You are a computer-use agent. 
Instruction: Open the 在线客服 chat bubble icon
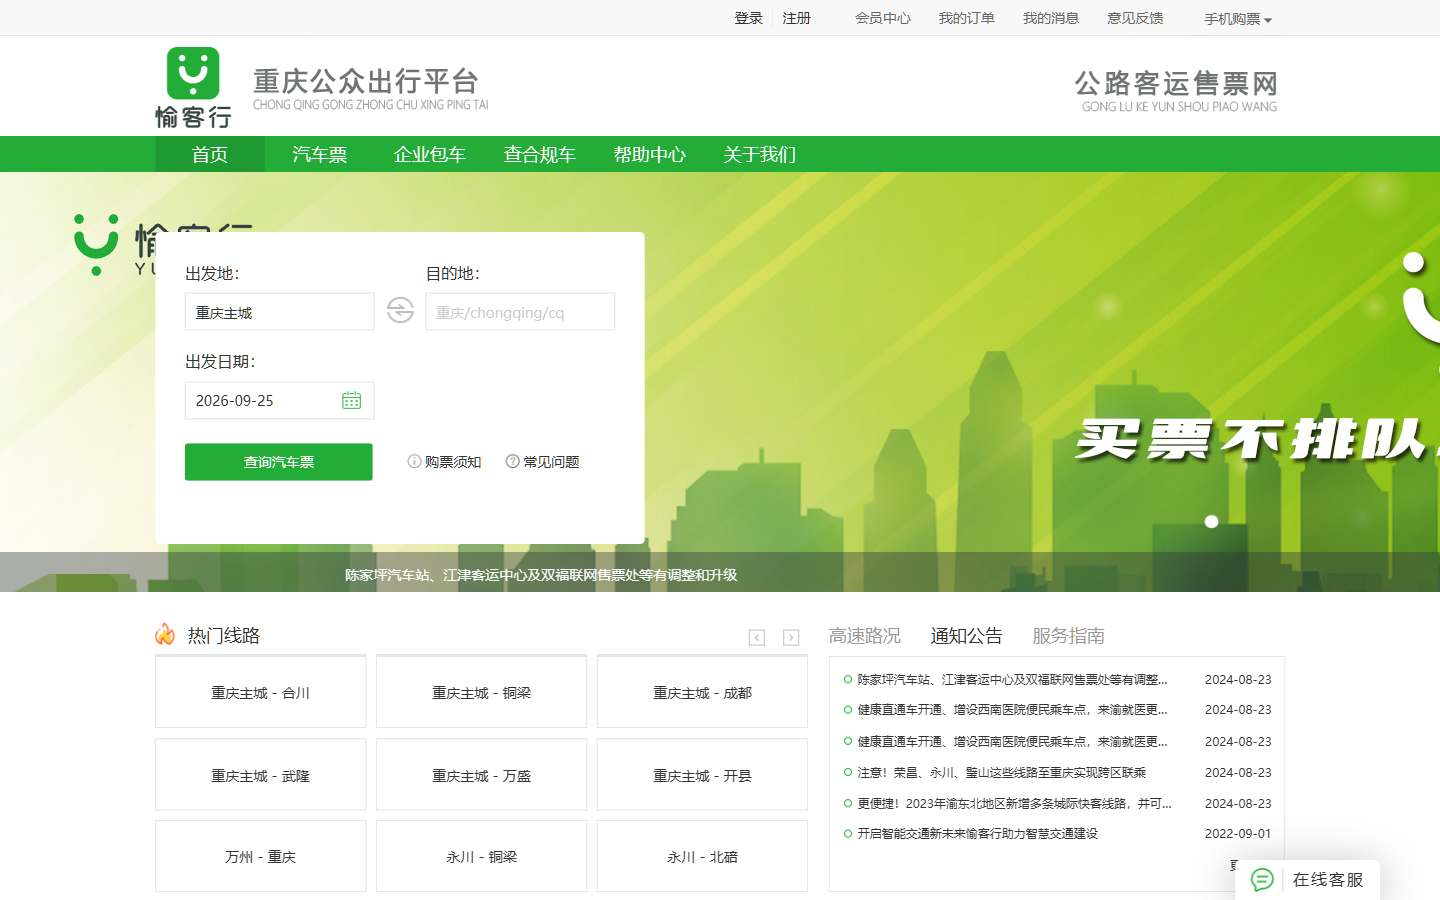point(1263,880)
